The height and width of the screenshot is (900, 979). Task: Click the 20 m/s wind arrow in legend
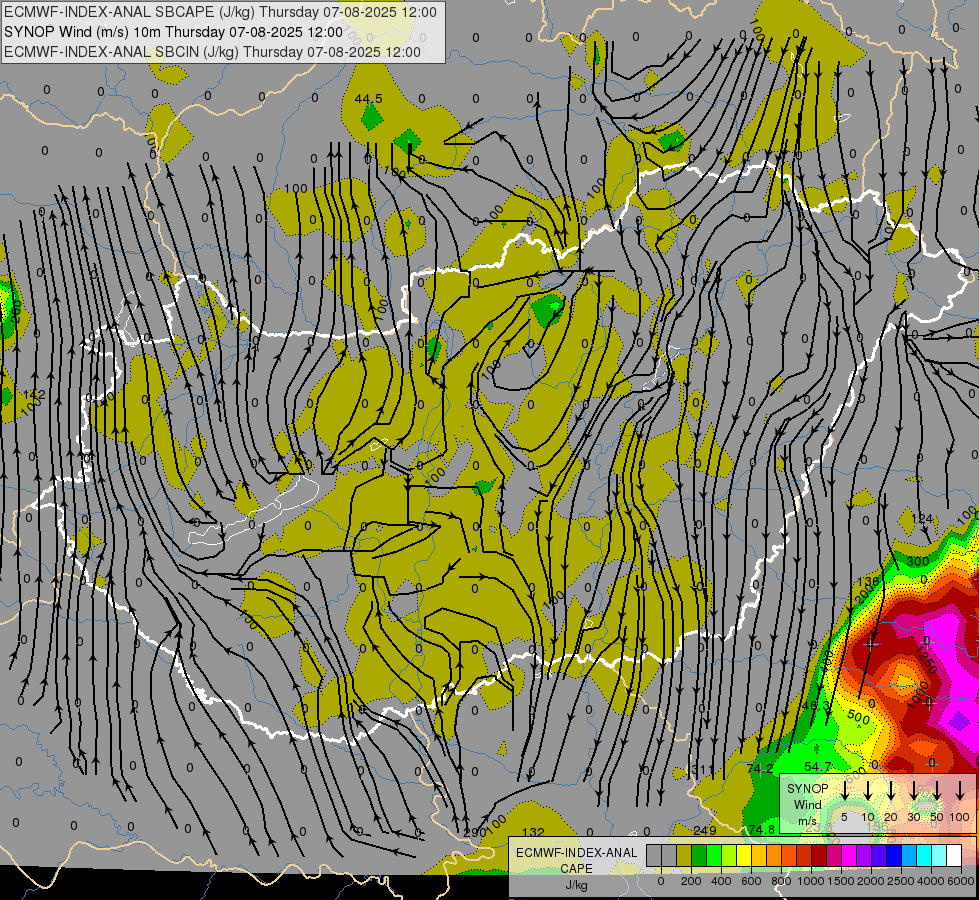click(x=891, y=791)
